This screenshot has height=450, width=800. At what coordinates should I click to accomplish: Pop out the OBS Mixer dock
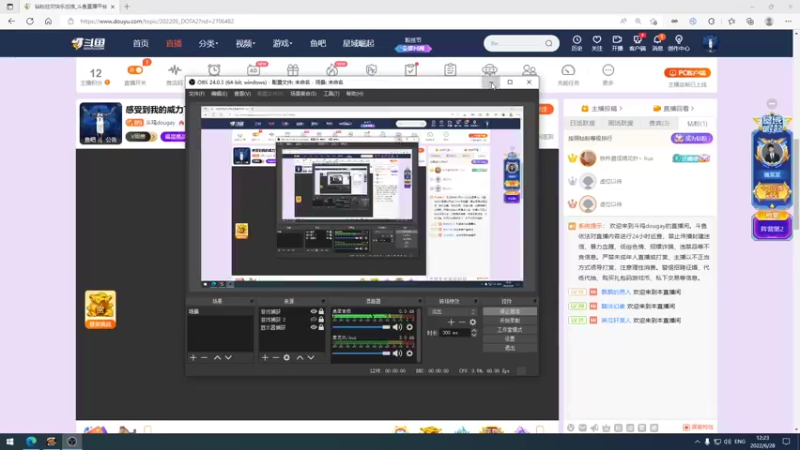click(420, 301)
